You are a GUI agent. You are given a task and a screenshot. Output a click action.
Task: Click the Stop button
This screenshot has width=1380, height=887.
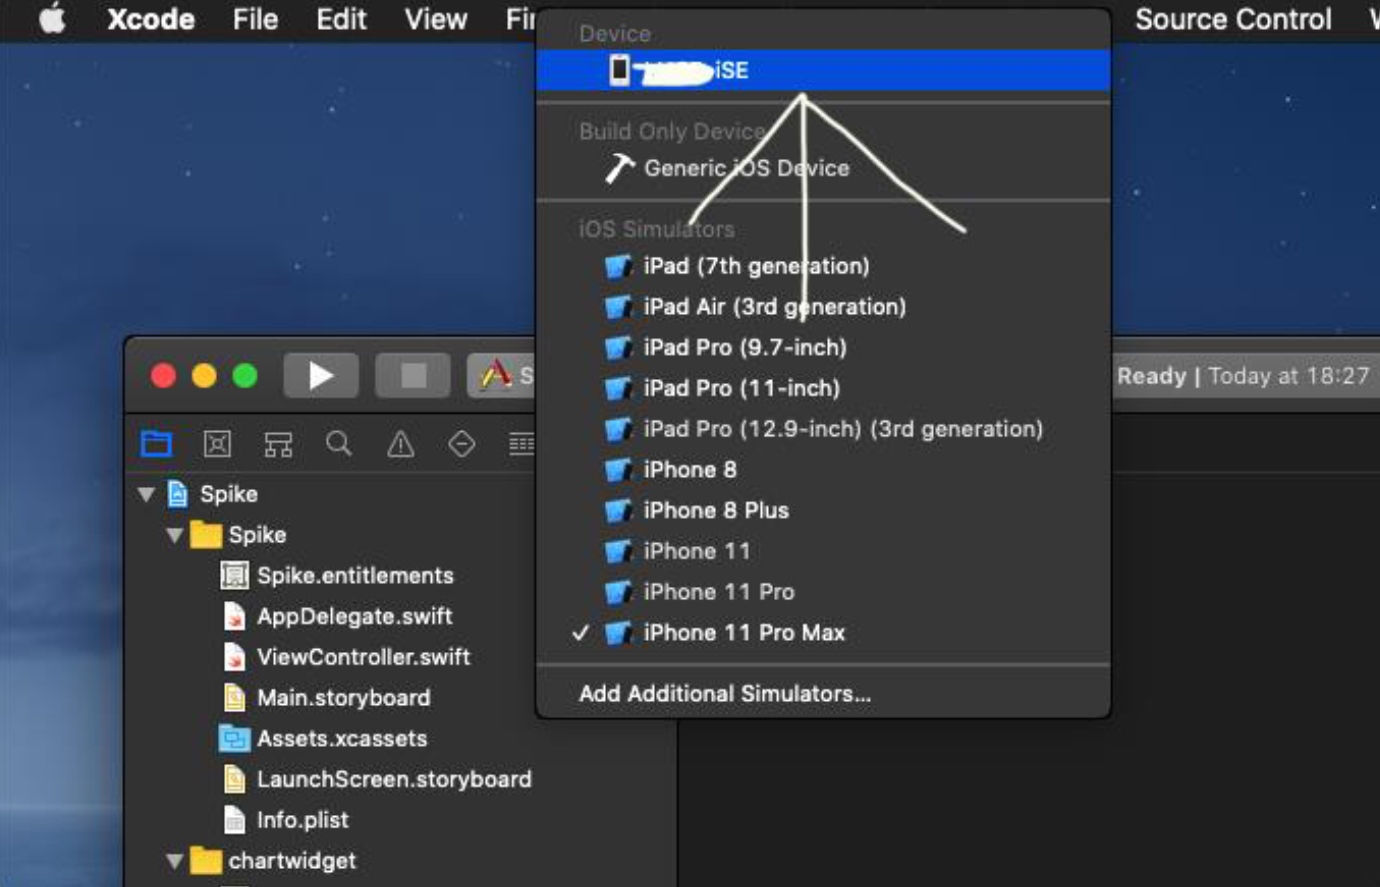point(413,376)
